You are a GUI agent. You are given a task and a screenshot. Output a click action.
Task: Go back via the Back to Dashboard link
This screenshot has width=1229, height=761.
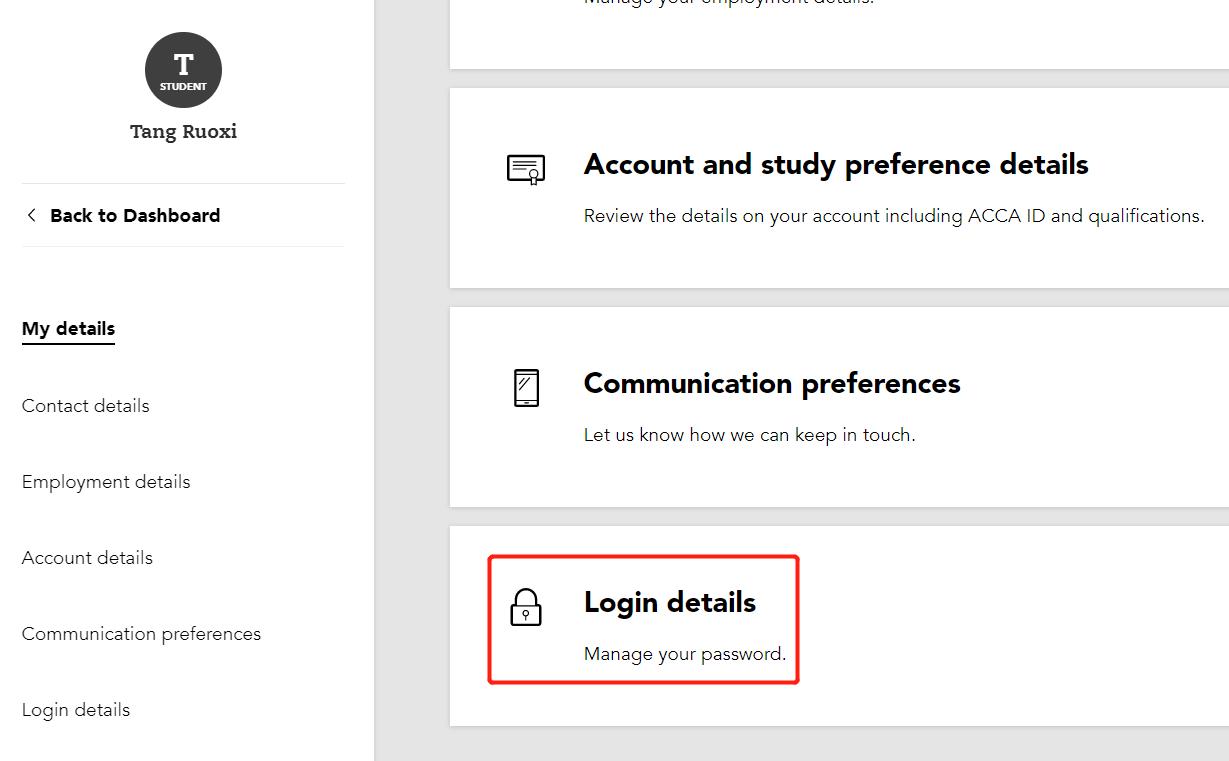click(x=134, y=215)
